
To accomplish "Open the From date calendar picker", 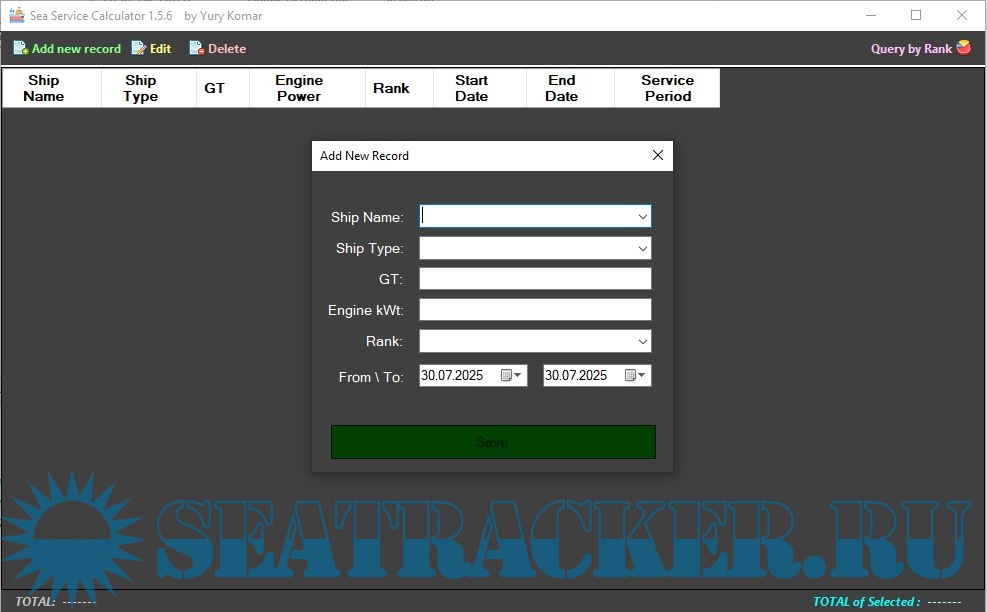I will [x=510, y=376].
